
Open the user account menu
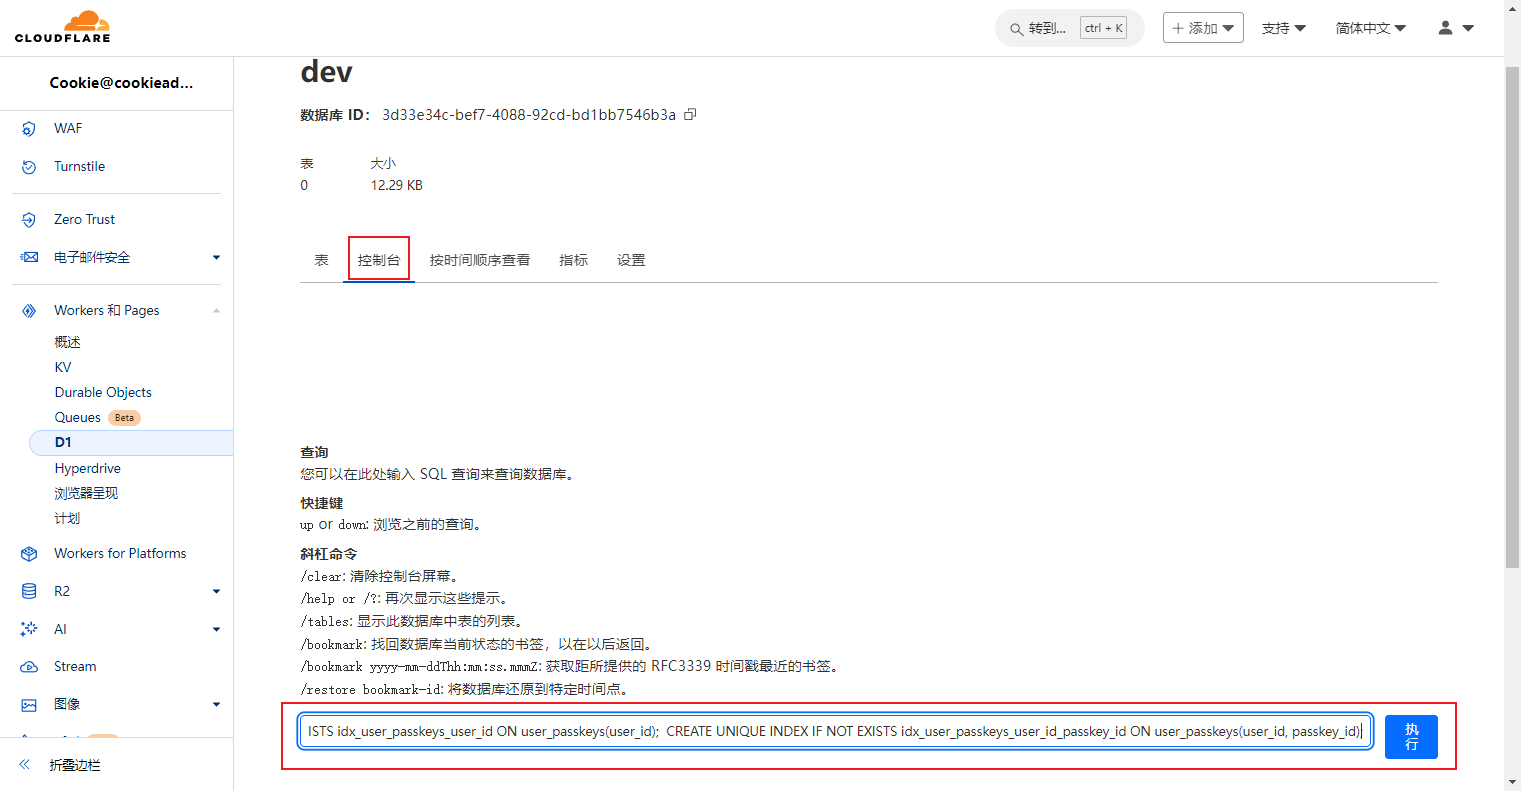pyautogui.click(x=1455, y=28)
